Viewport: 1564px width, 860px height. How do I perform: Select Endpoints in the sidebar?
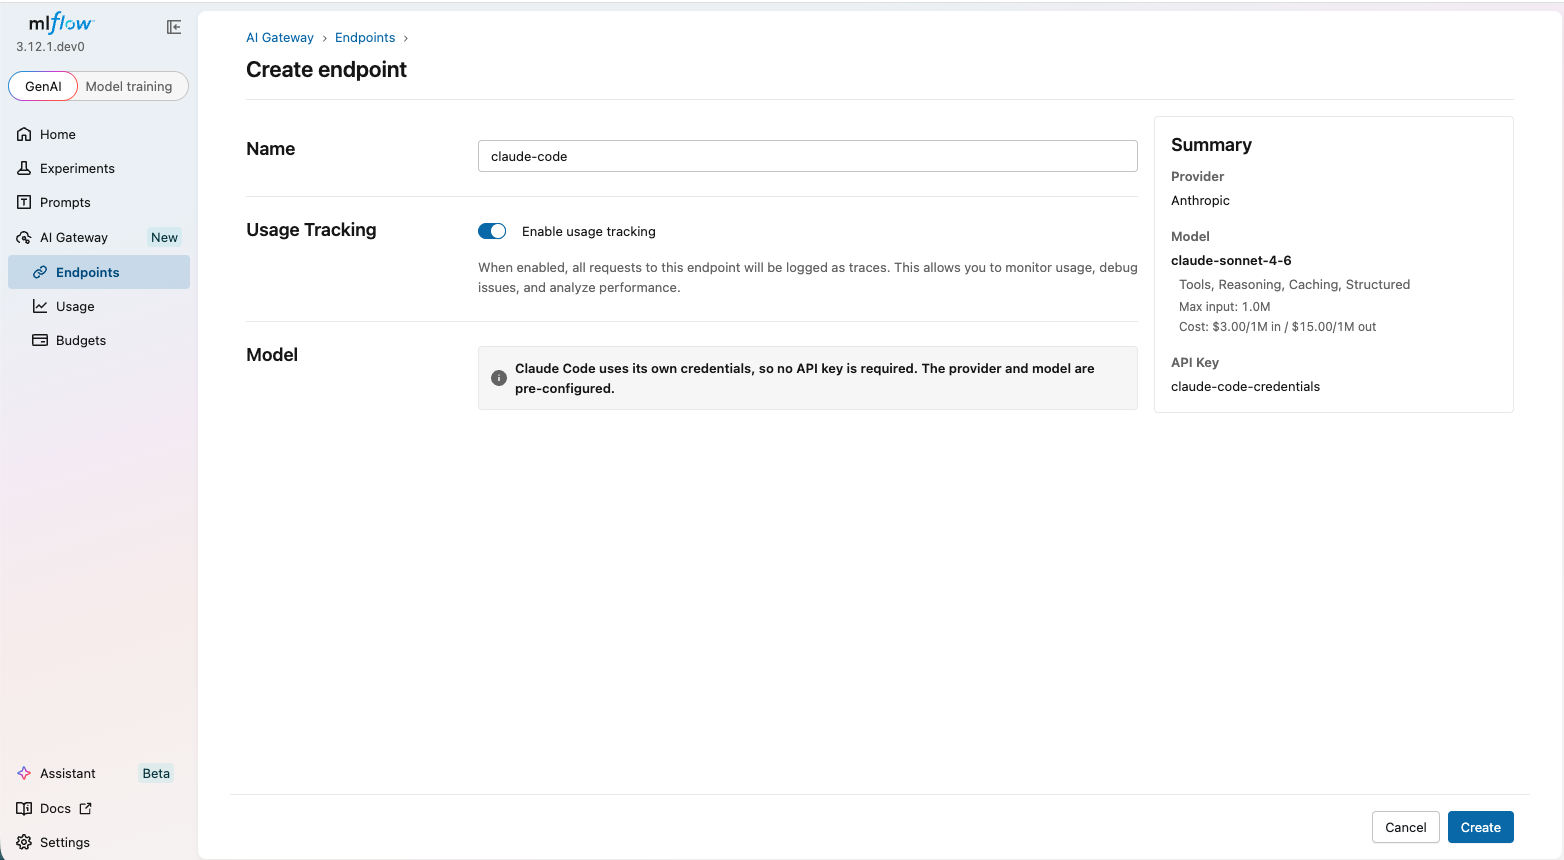(99, 272)
